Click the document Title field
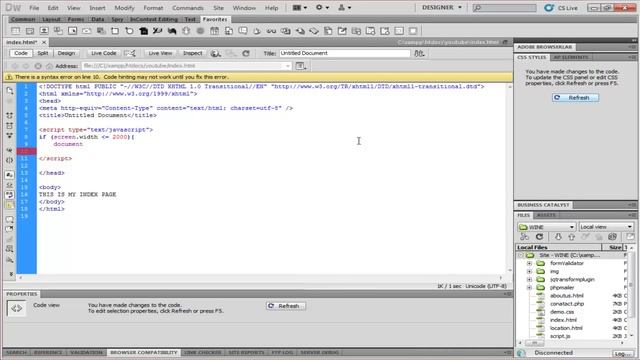Screen dimensions: 640x360 344,53
